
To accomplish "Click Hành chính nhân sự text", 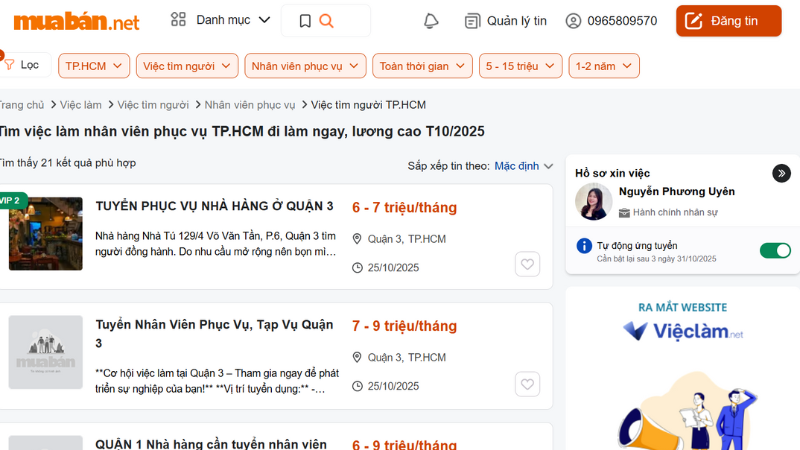I will point(675,212).
